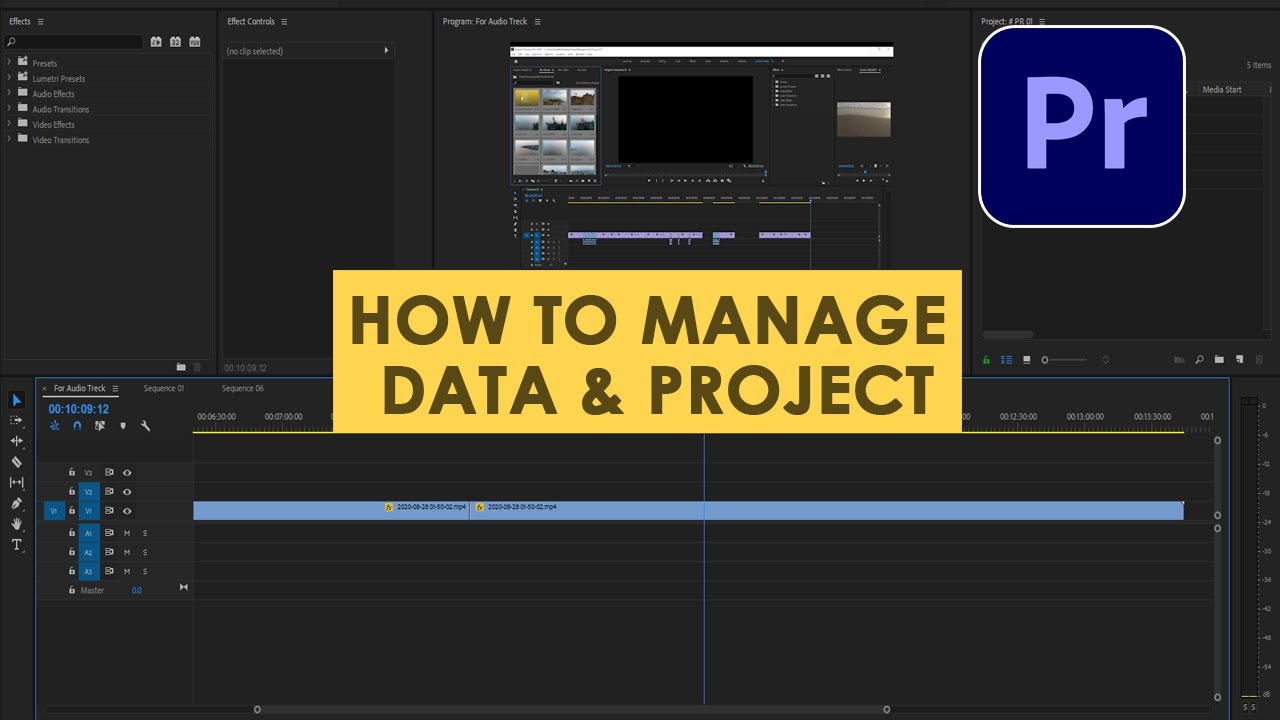Expand the Presets folder
This screenshot has height=720, width=1280.
[9, 63]
